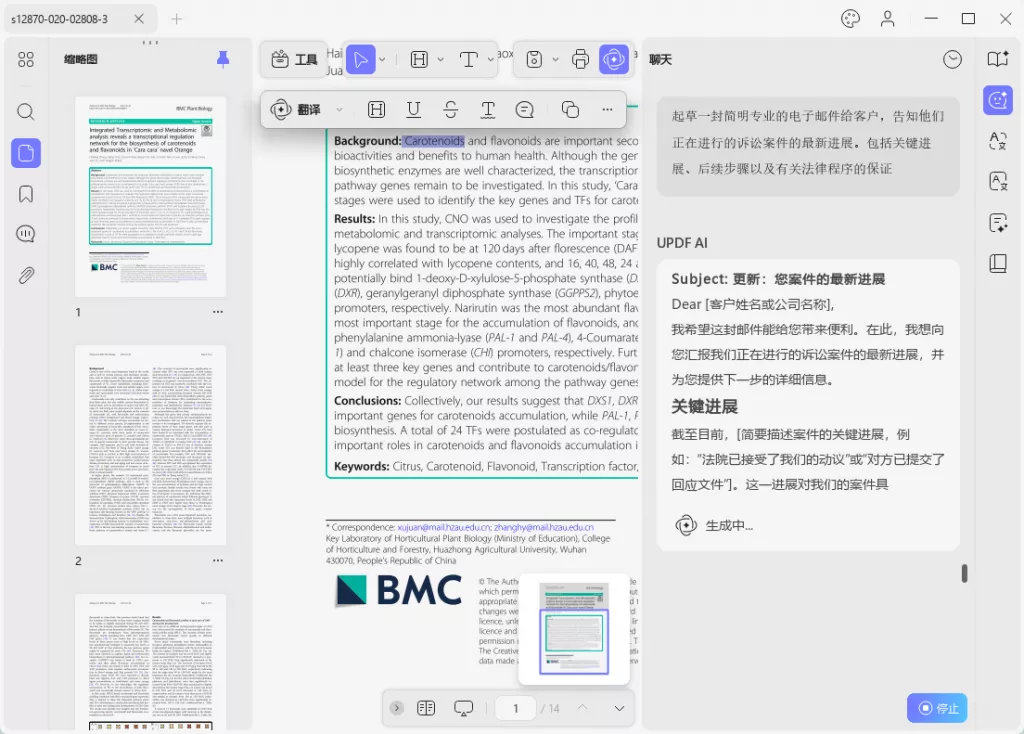
Task: Expand the 翻译 dropdown arrow
Action: click(340, 110)
